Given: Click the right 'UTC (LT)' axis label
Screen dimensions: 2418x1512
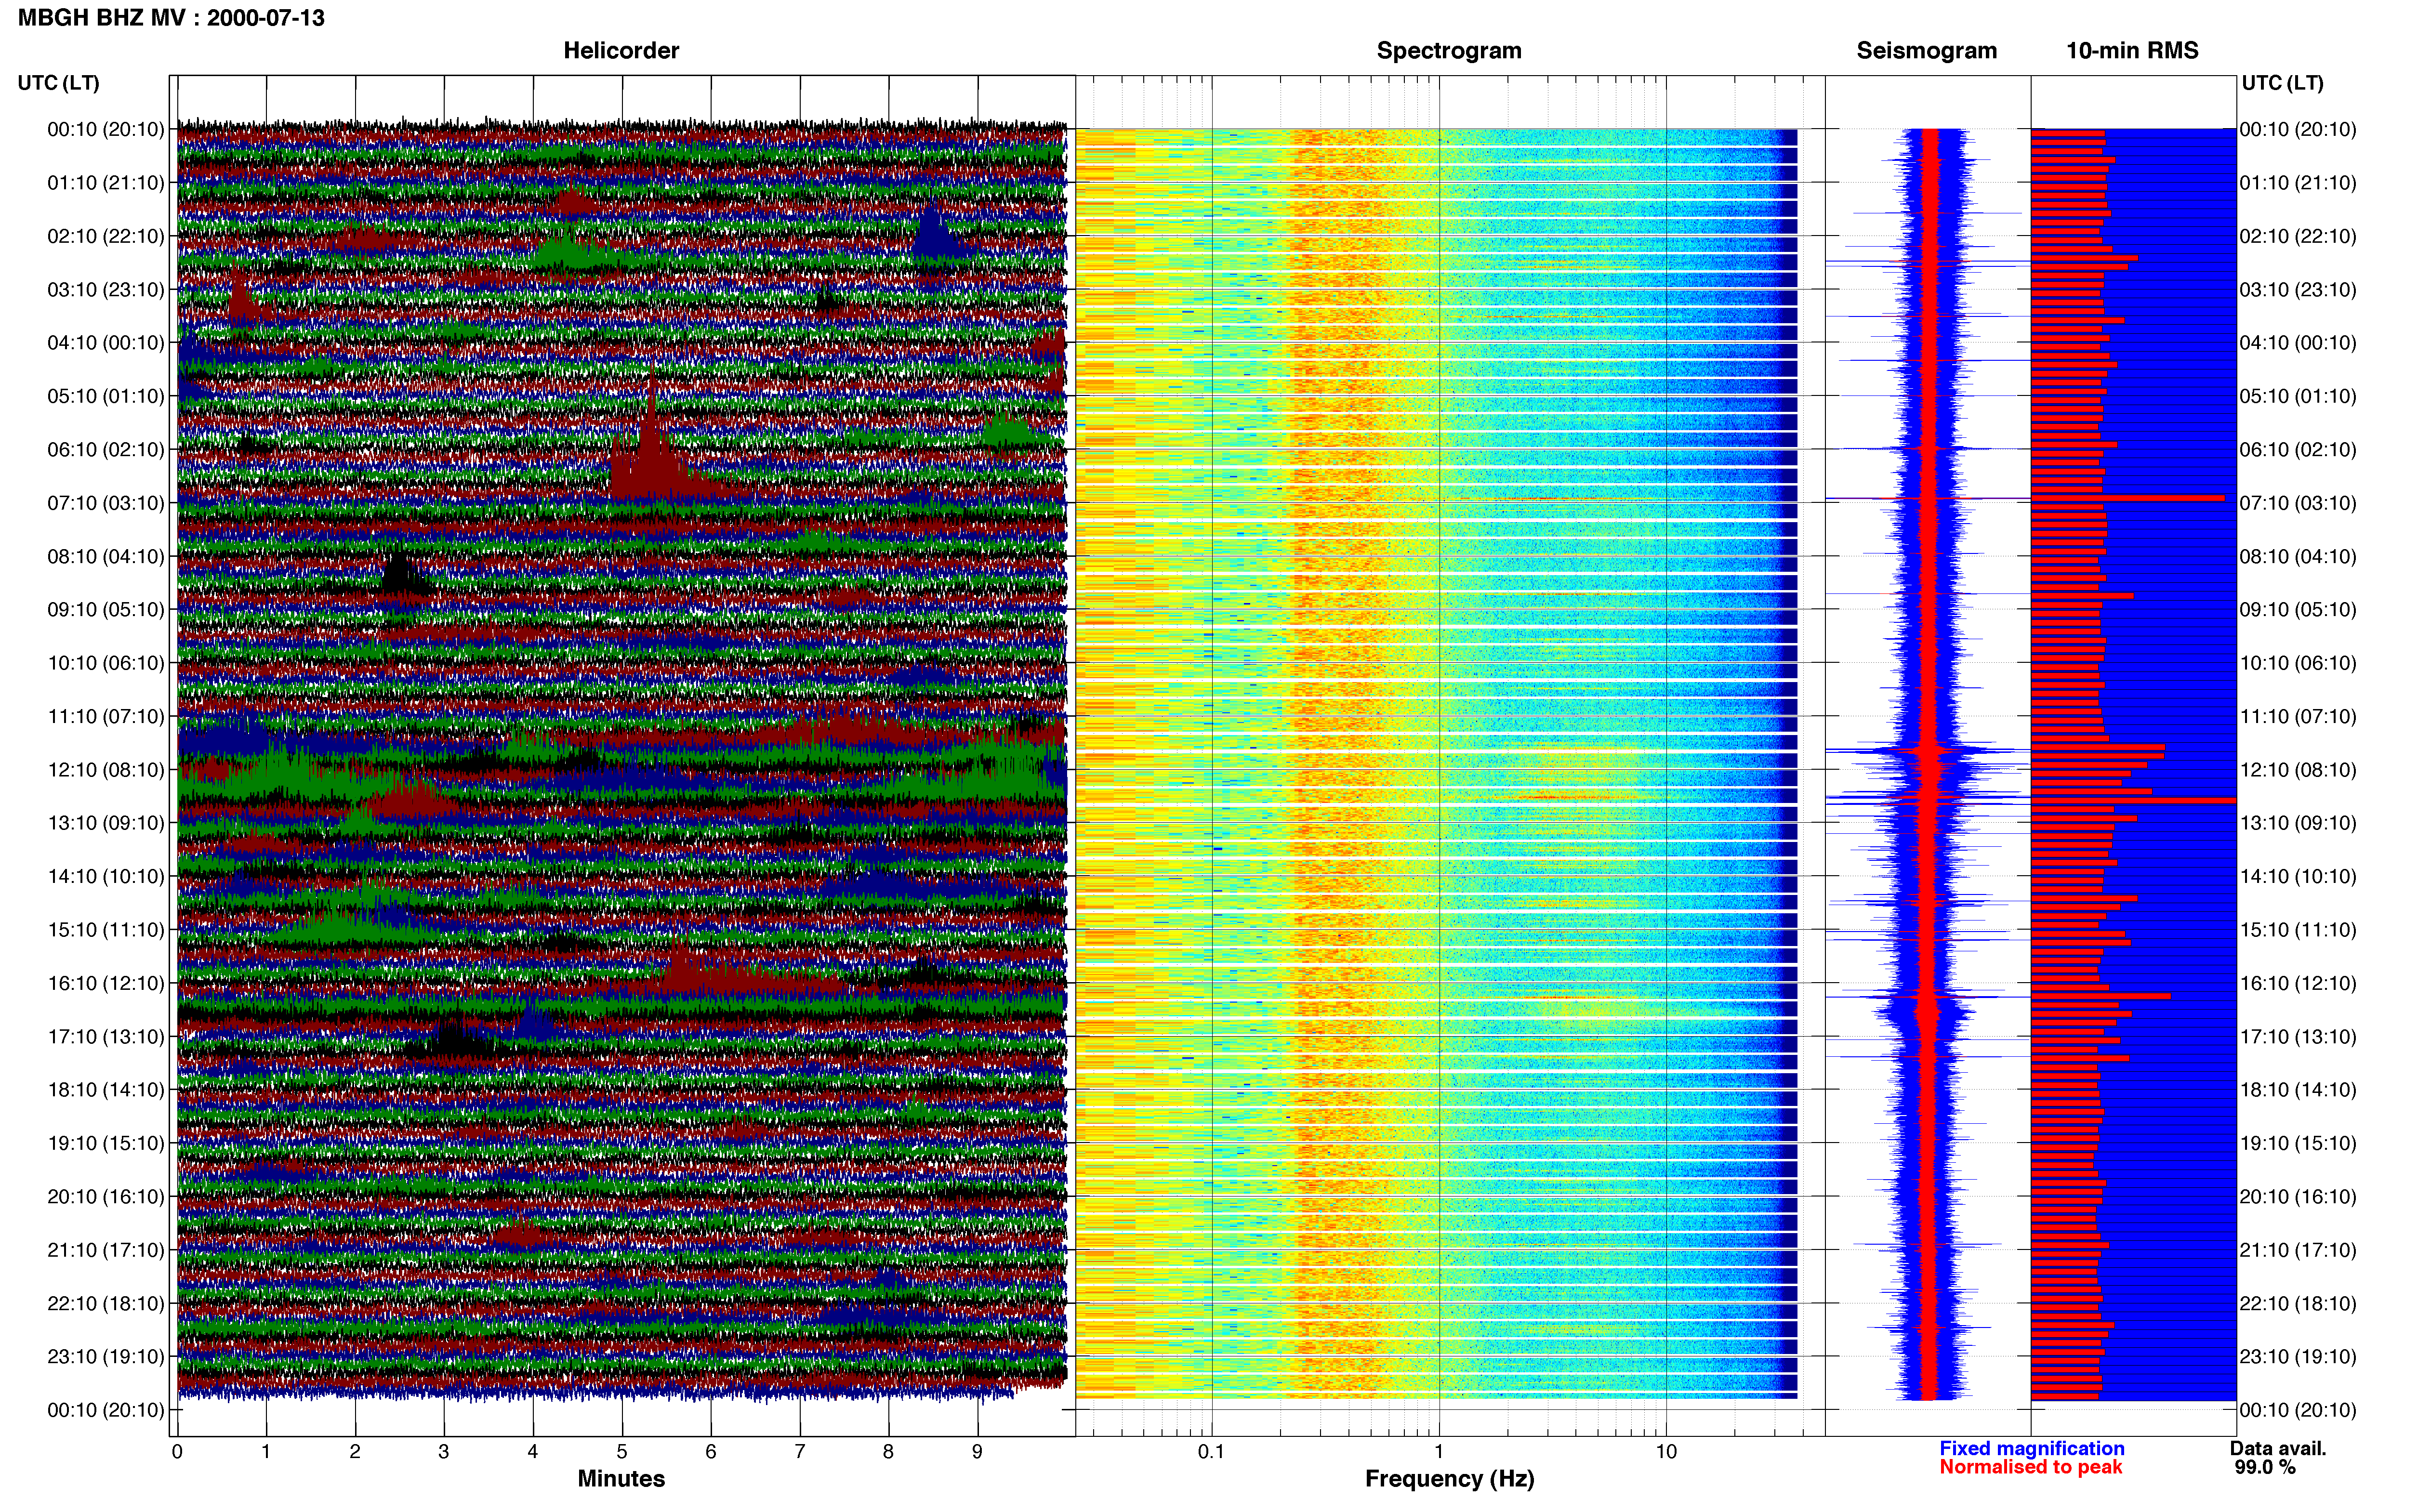Looking at the screenshot, I should 2282,83.
